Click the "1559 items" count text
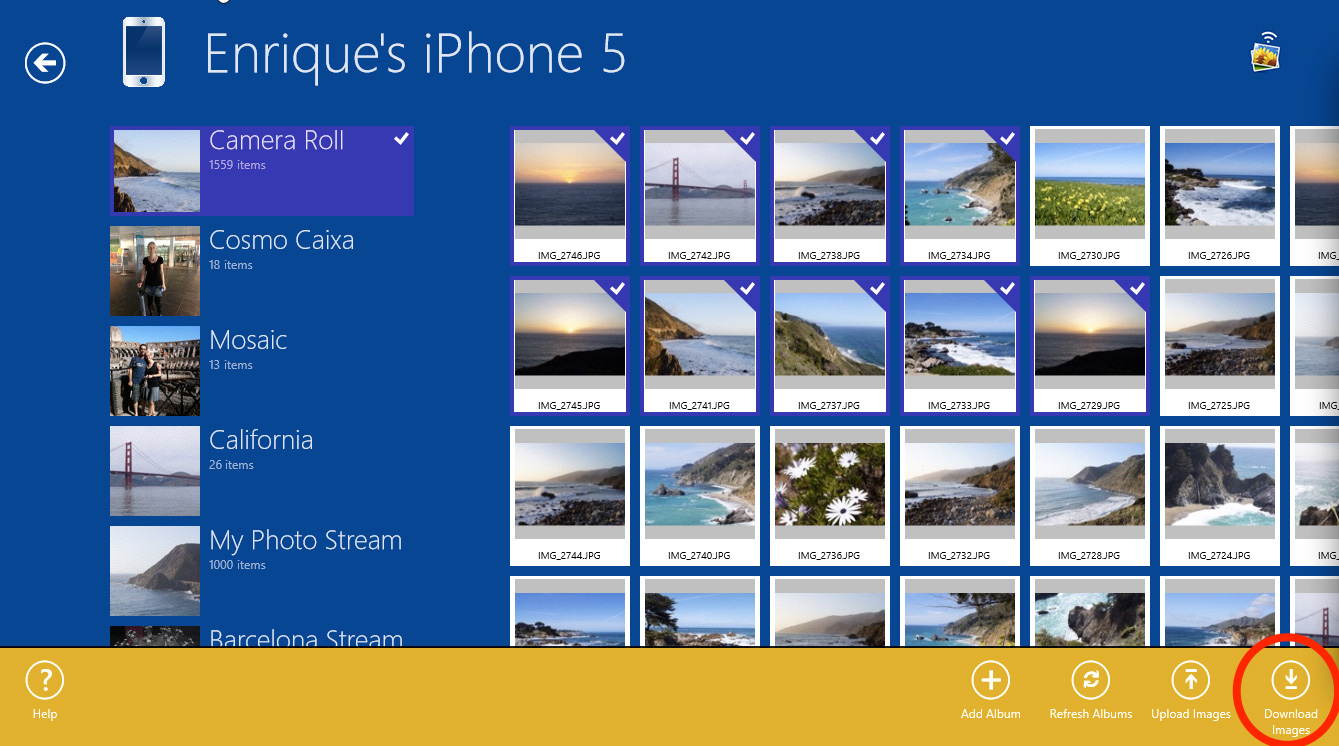 point(237,165)
